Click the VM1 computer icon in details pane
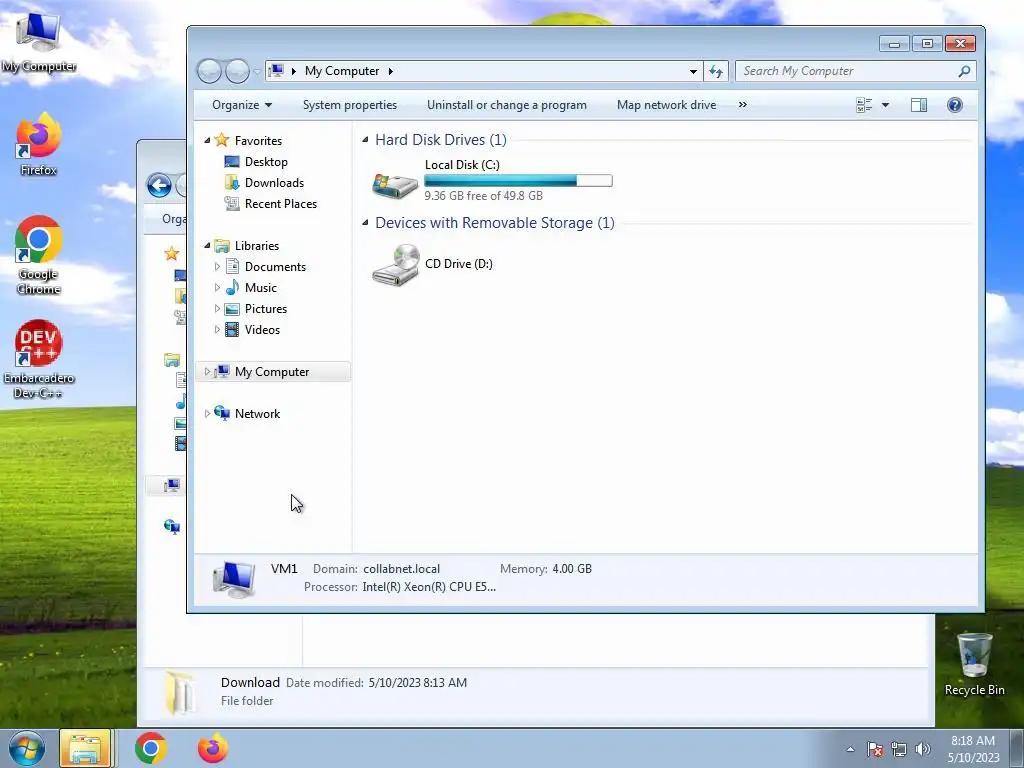 [234, 579]
